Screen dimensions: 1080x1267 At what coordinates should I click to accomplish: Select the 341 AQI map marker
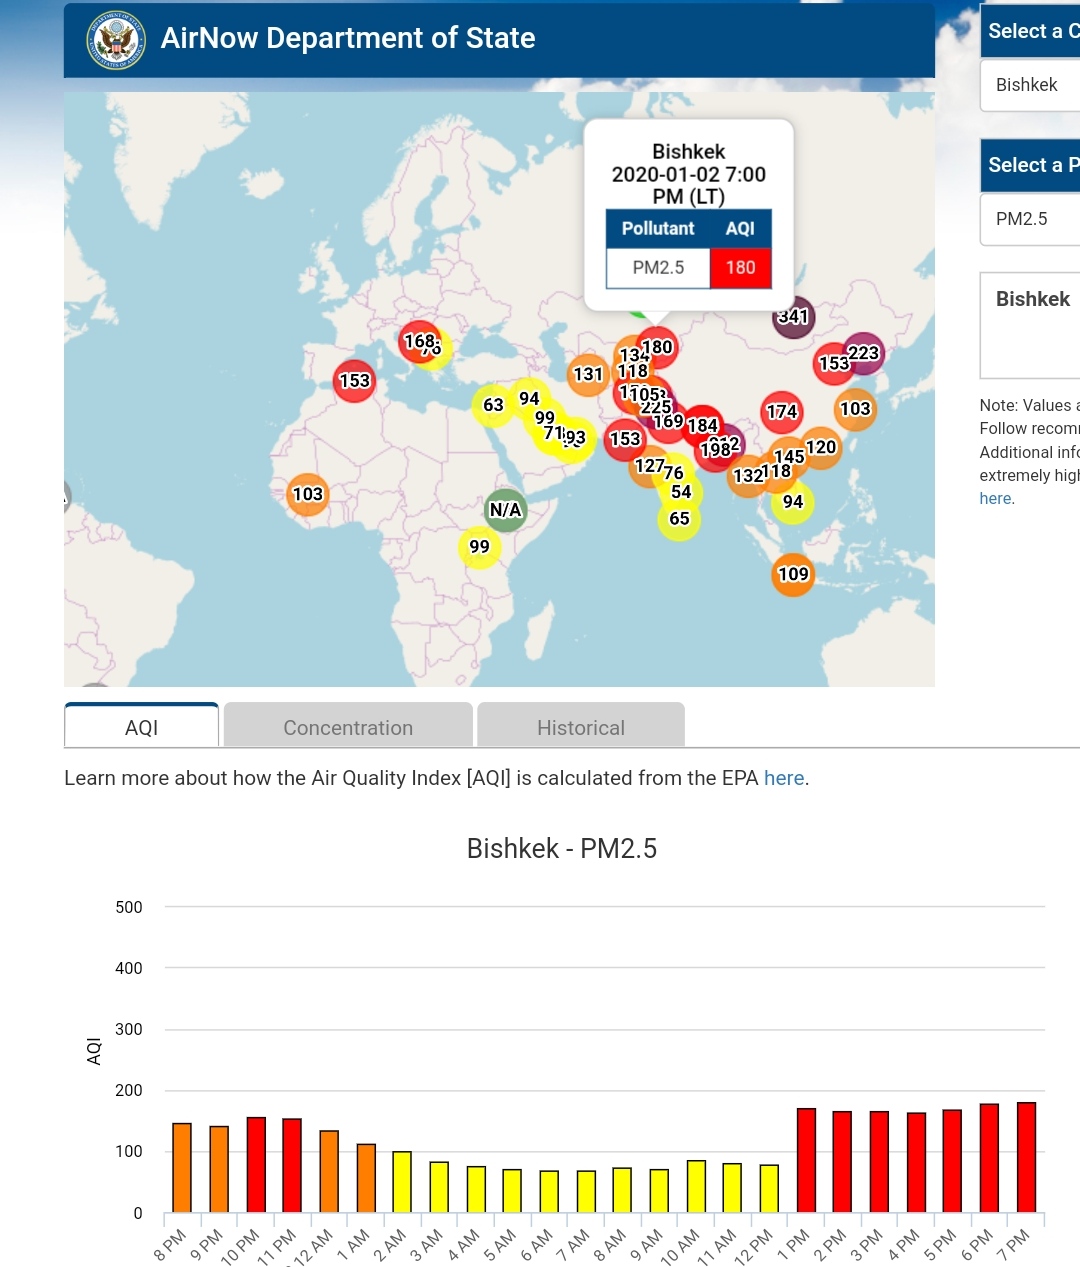click(x=793, y=317)
